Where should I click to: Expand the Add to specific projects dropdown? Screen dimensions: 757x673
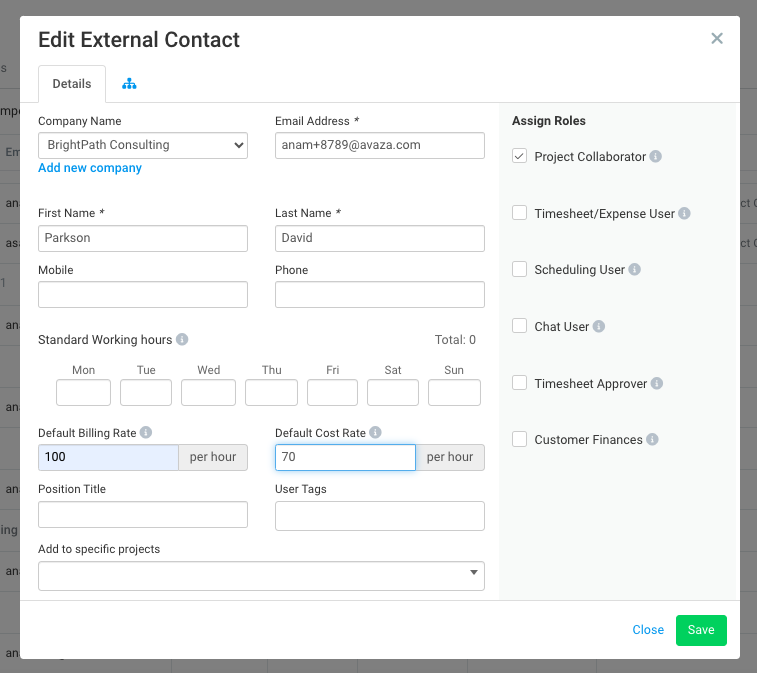coord(261,575)
